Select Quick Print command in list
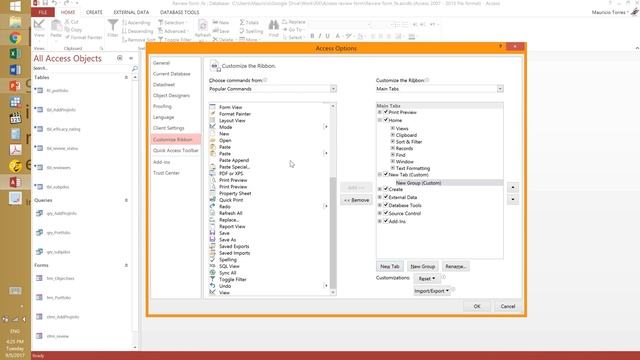Image resolution: width=640 pixels, height=360 pixels. pyautogui.click(x=231, y=200)
